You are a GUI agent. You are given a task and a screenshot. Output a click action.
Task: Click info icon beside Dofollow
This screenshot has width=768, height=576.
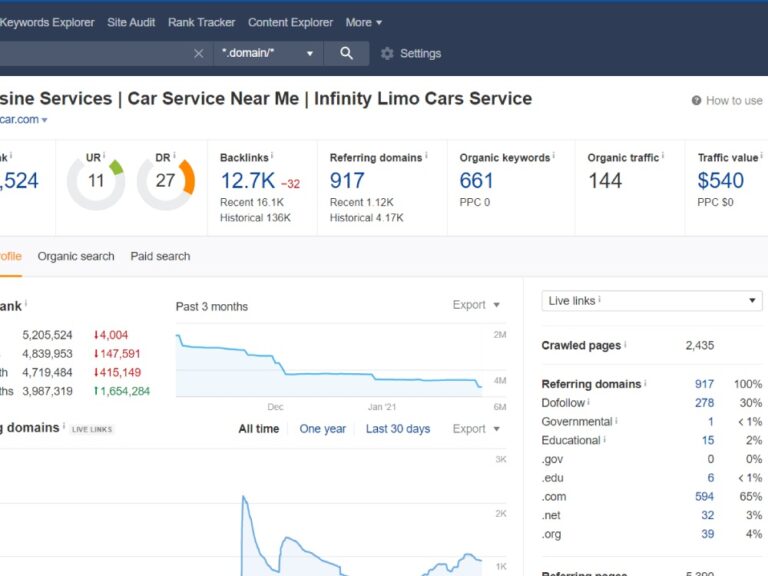[588, 402]
